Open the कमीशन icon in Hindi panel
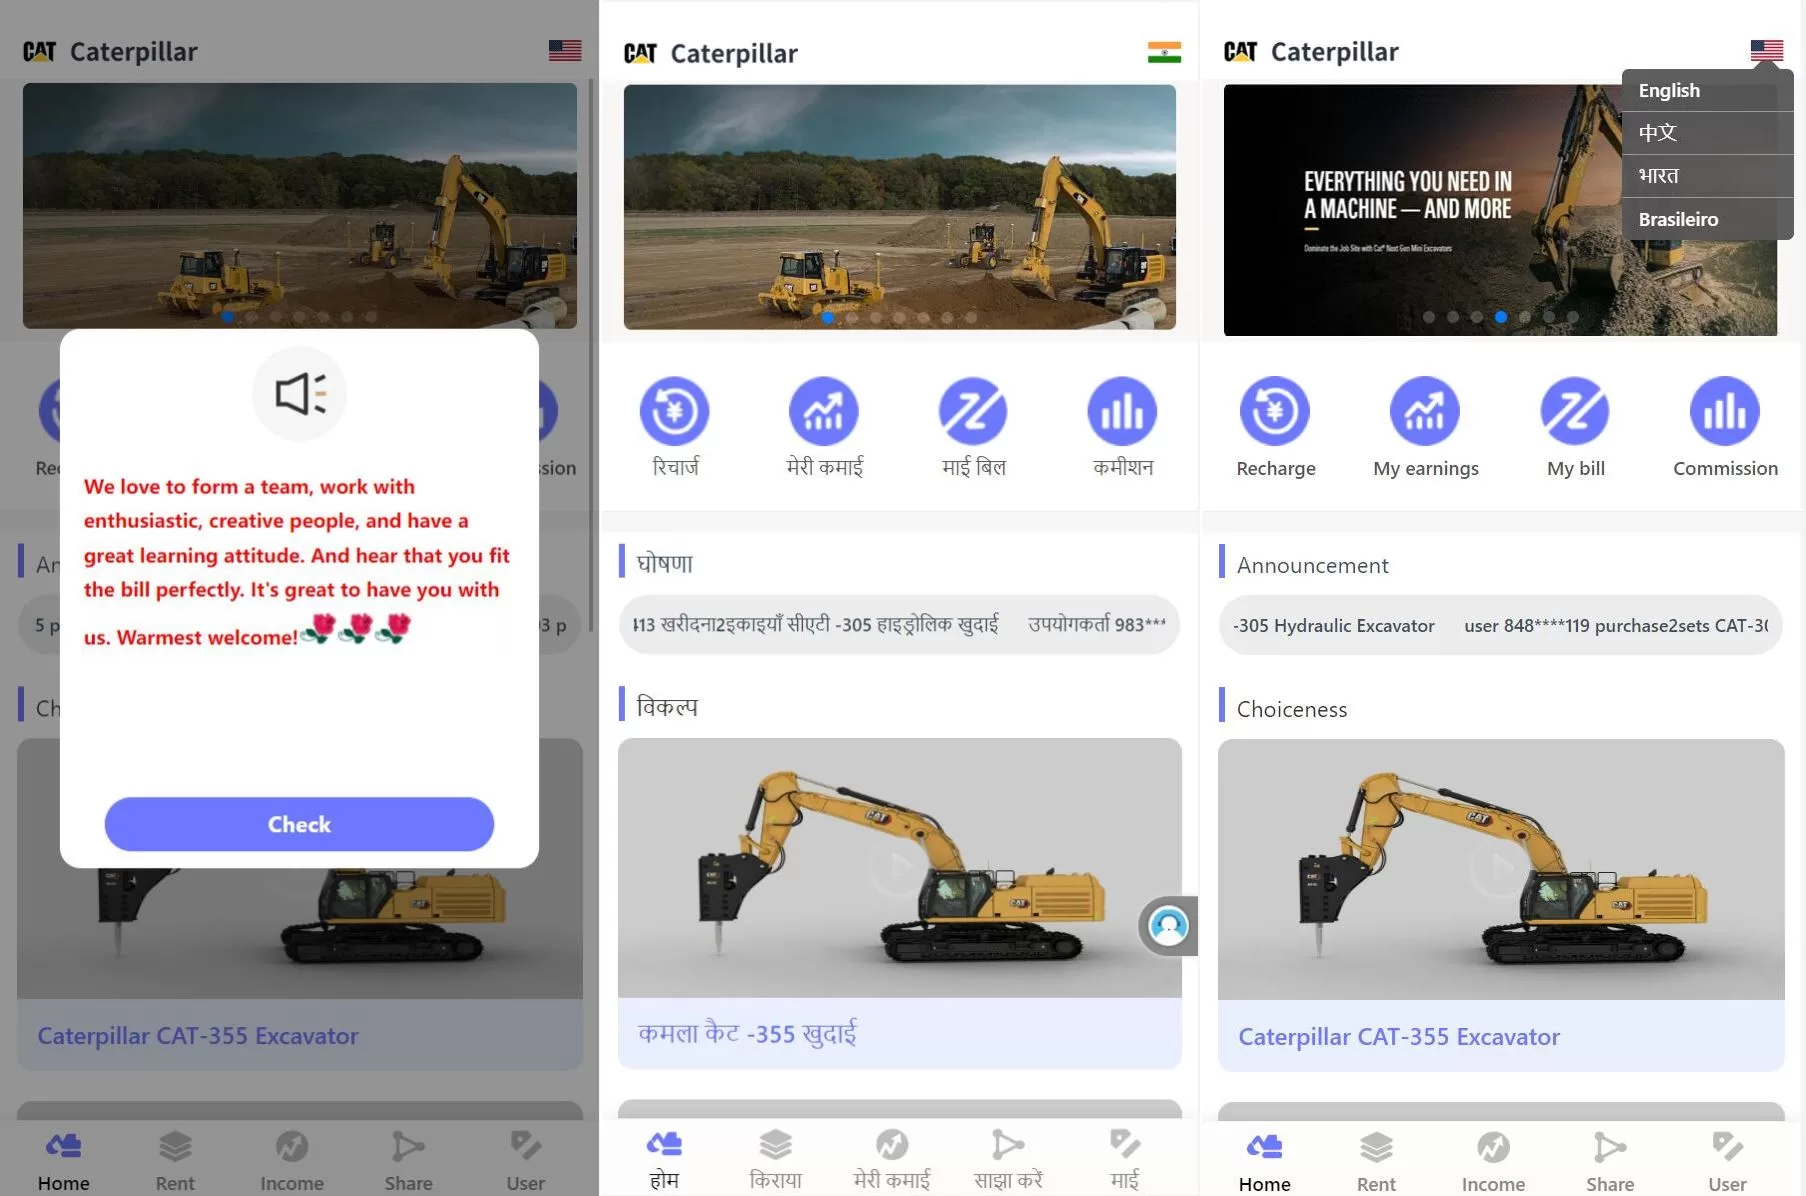 [1122, 411]
